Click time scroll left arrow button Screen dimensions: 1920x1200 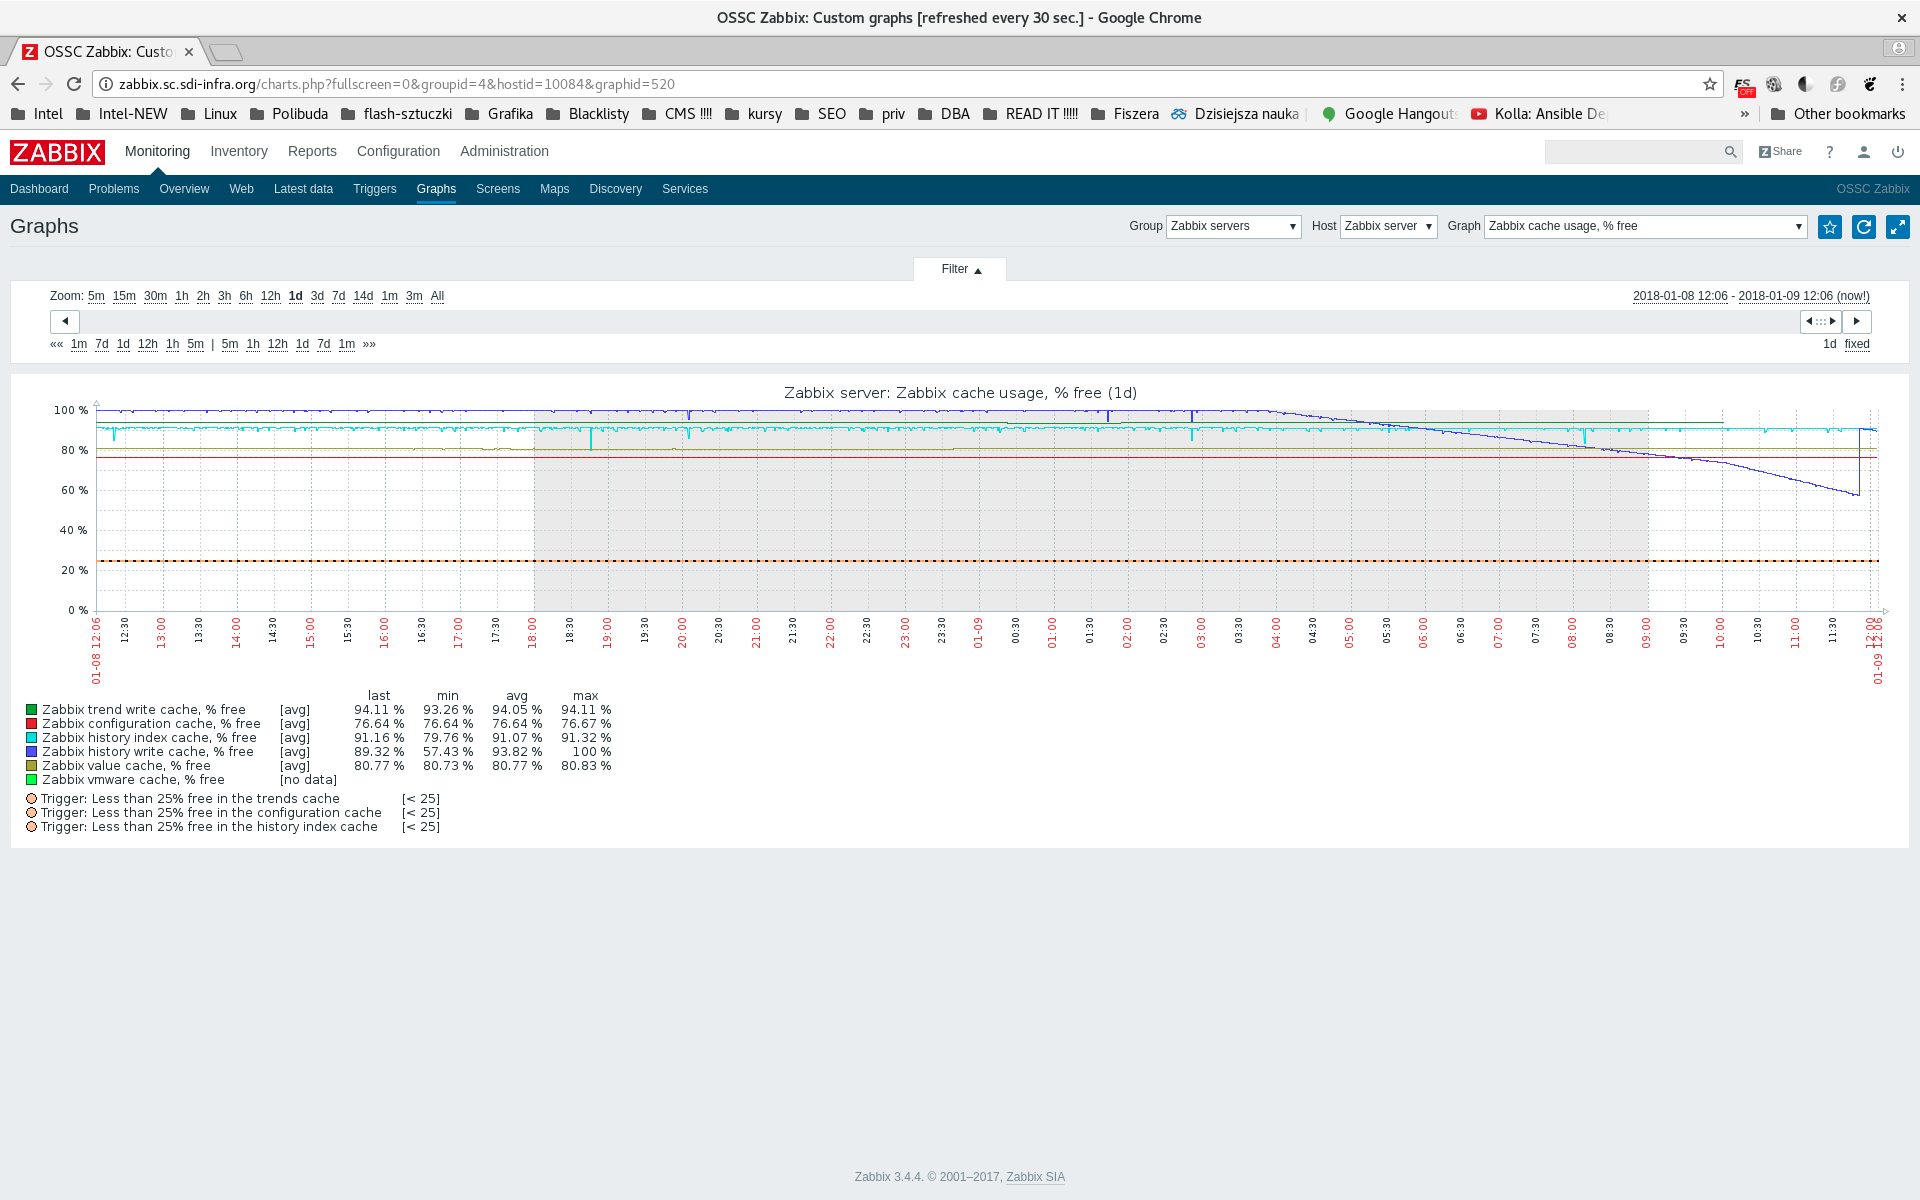pos(65,321)
